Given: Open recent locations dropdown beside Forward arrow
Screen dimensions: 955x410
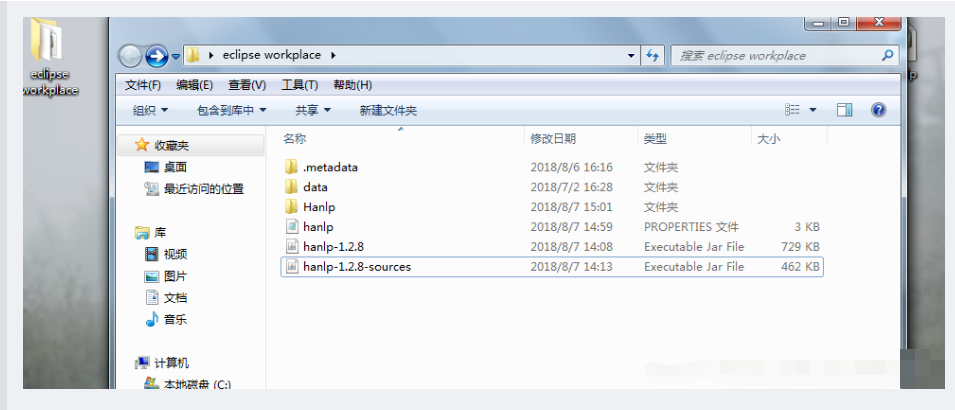Looking at the screenshot, I should click(176, 56).
